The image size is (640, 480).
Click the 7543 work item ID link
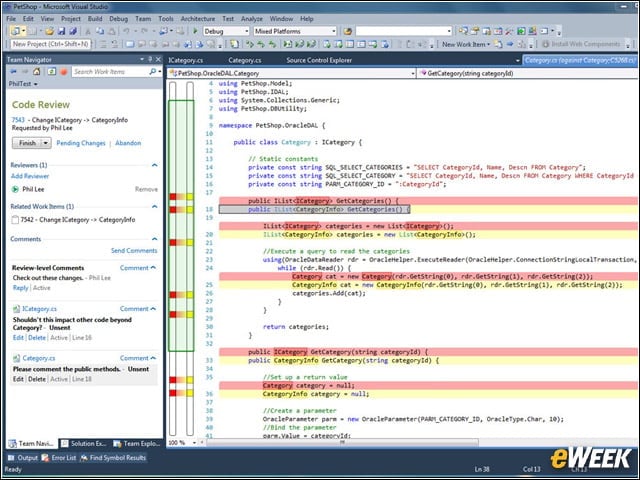pos(18,120)
